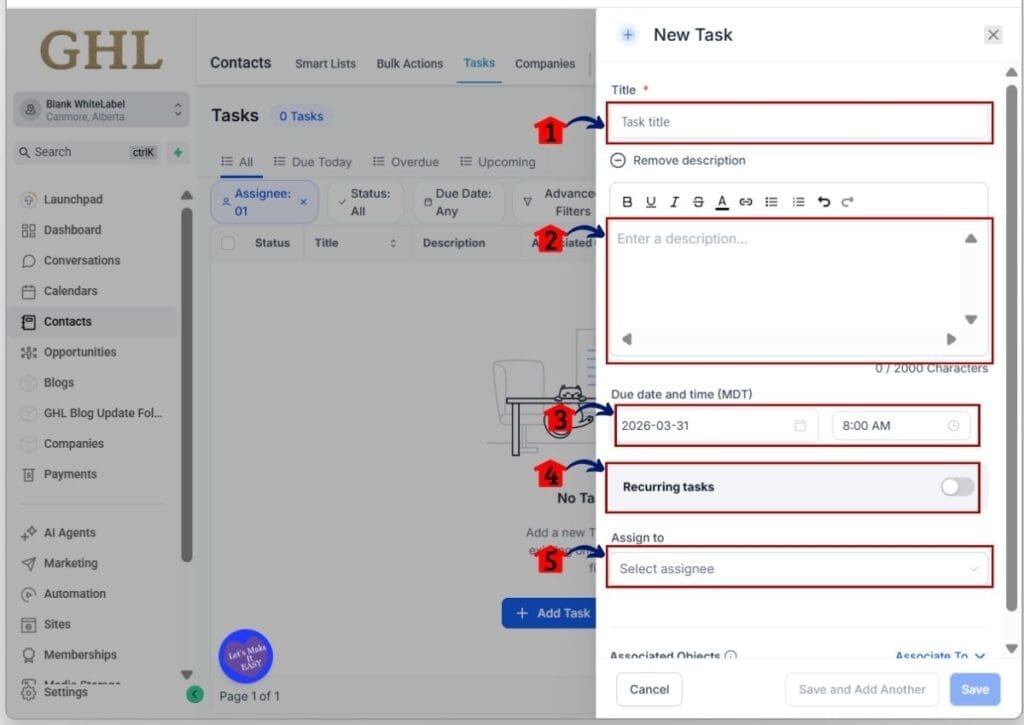Viewport: 1024px width, 725px height.
Task: Insert a hyperlink using the link icon
Action: click(746, 201)
